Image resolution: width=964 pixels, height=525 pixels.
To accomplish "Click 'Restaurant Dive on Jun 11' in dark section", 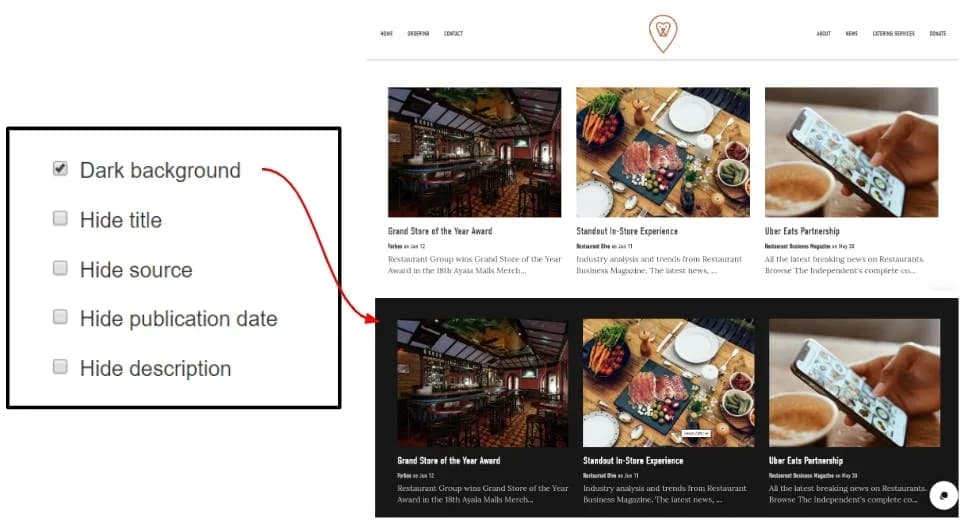I will pos(610,475).
